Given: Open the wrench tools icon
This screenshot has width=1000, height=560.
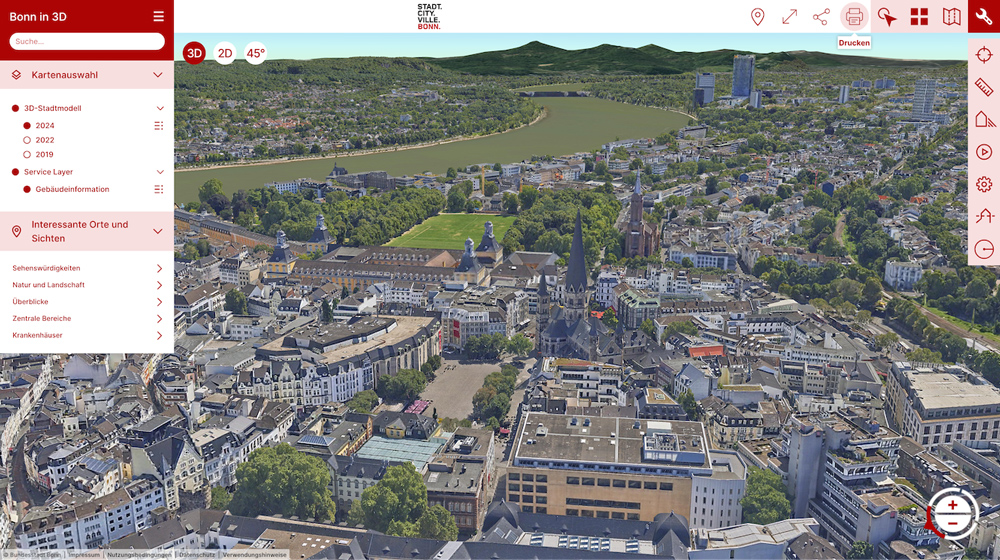Looking at the screenshot, I should pos(984,17).
